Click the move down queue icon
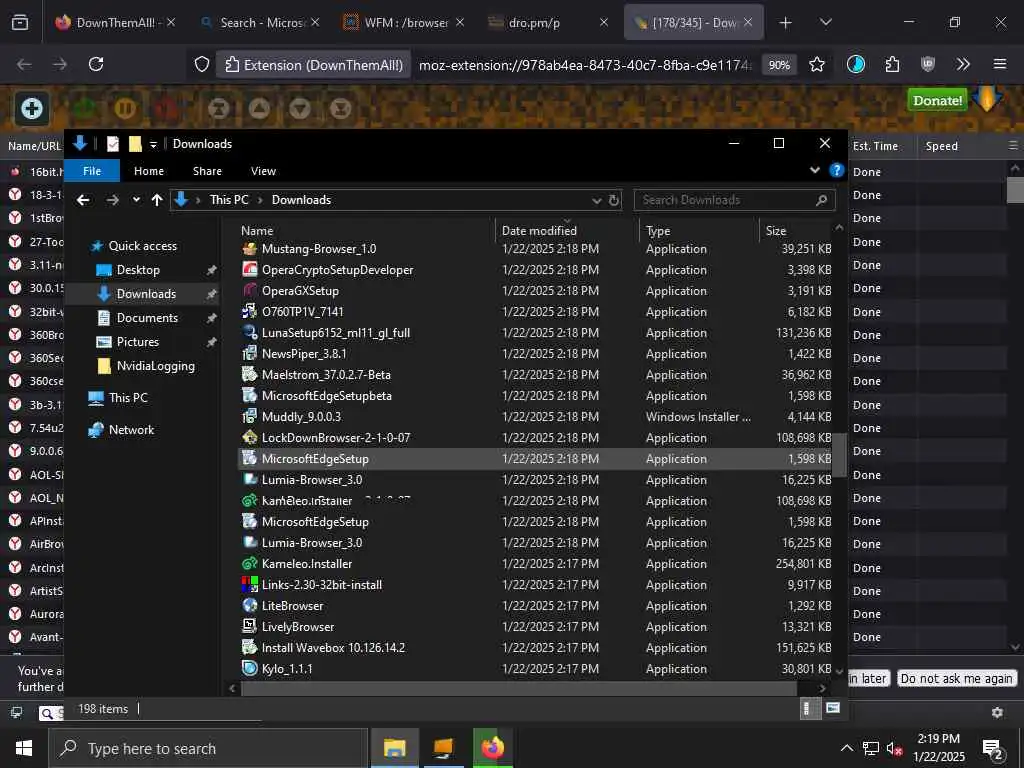Screen dimensions: 1024x768 pos(300,108)
